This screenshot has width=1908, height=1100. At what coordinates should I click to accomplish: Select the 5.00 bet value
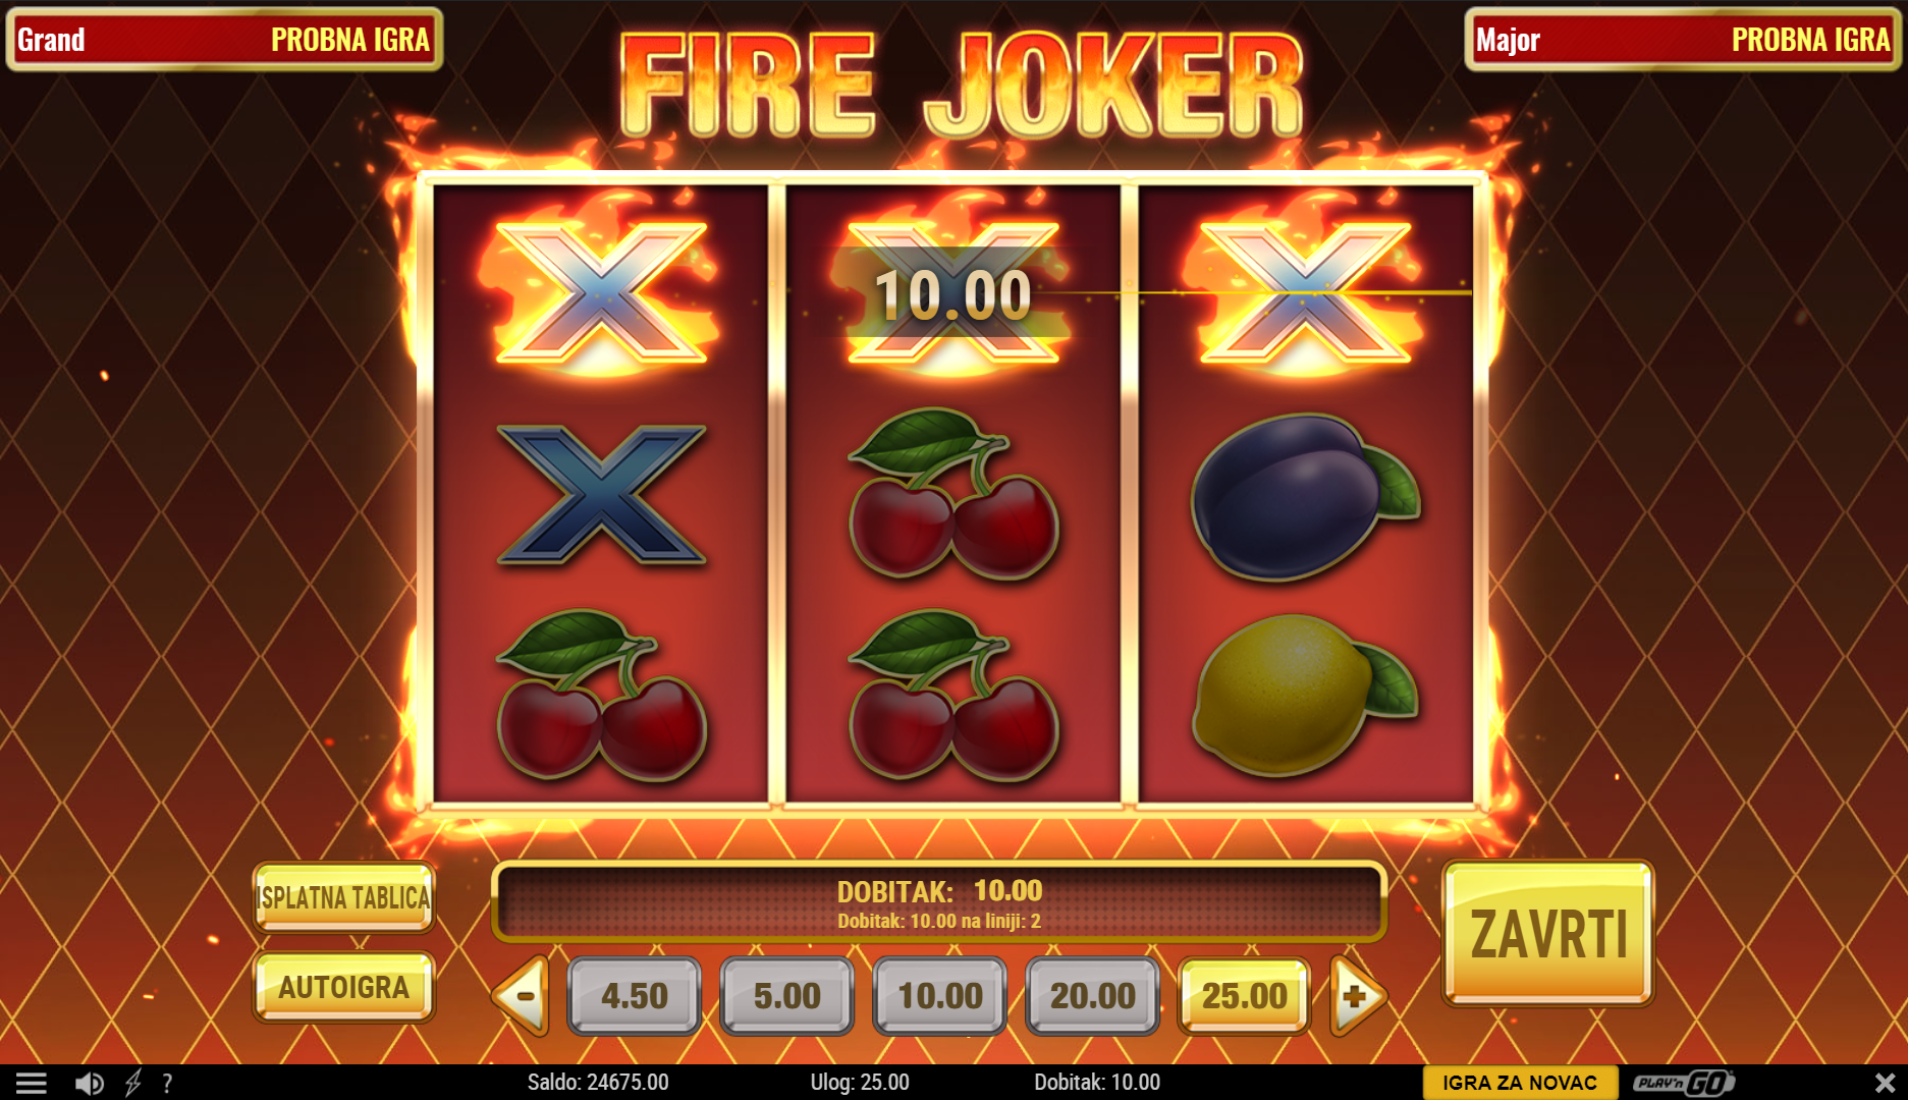click(787, 995)
